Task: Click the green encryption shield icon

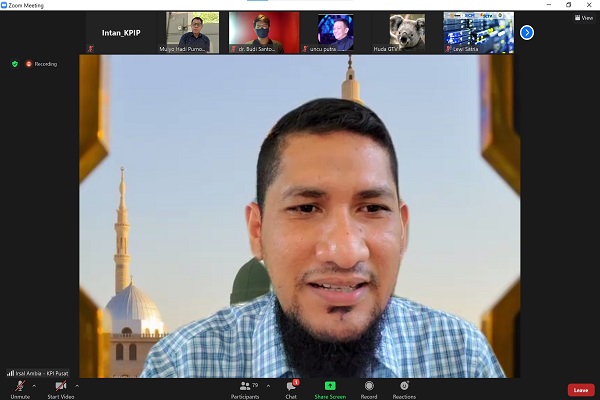Action: click(15, 64)
